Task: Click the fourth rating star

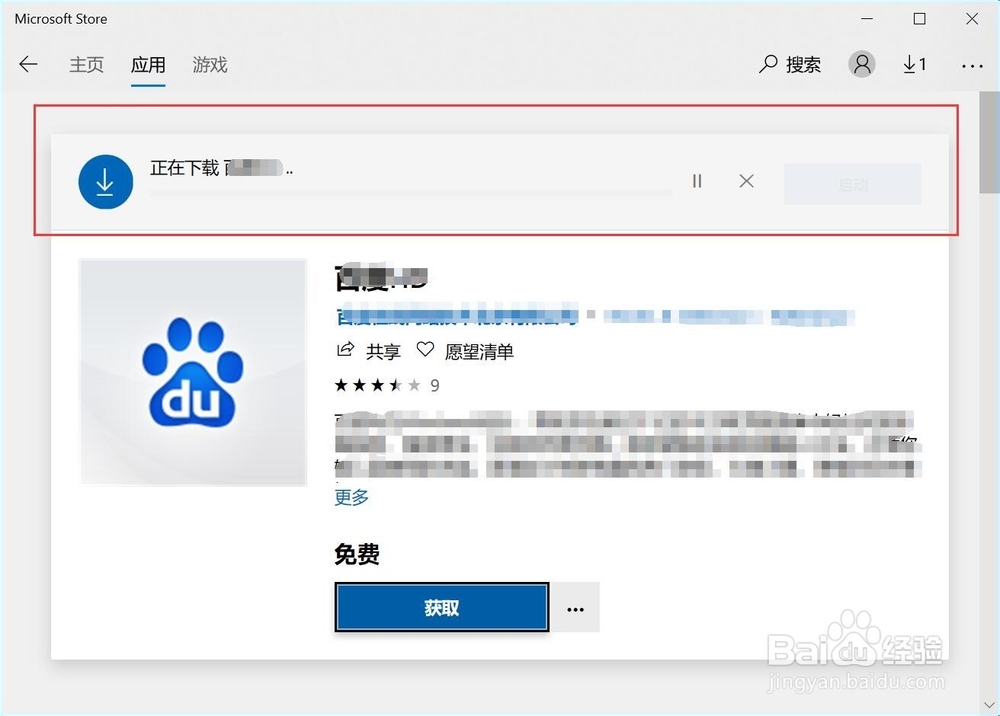Action: (396, 384)
